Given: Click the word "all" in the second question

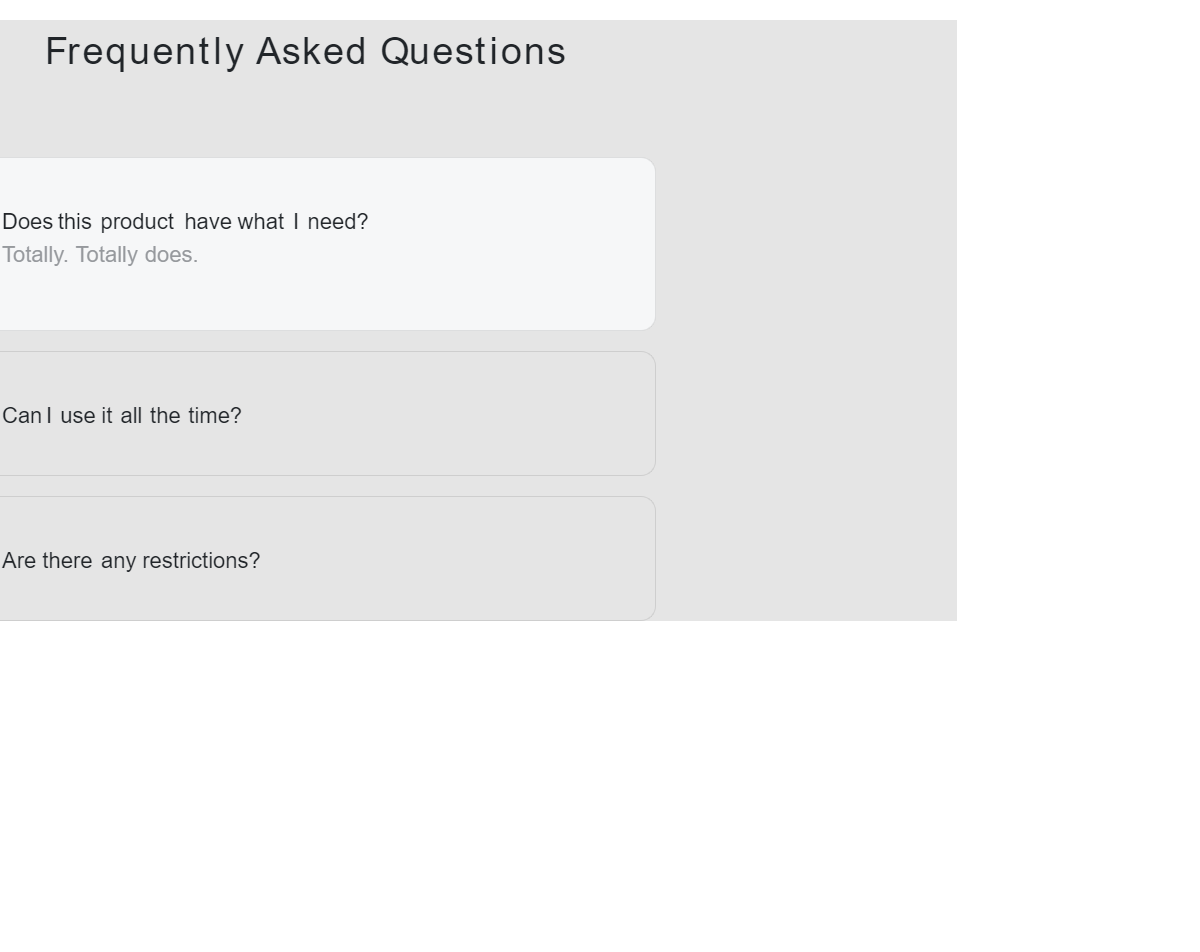Looking at the screenshot, I should (131, 416).
